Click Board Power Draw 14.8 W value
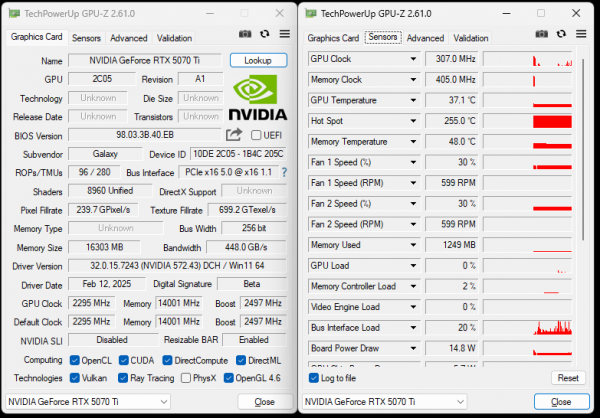Viewport: 600px width, 418px height. pos(452,348)
